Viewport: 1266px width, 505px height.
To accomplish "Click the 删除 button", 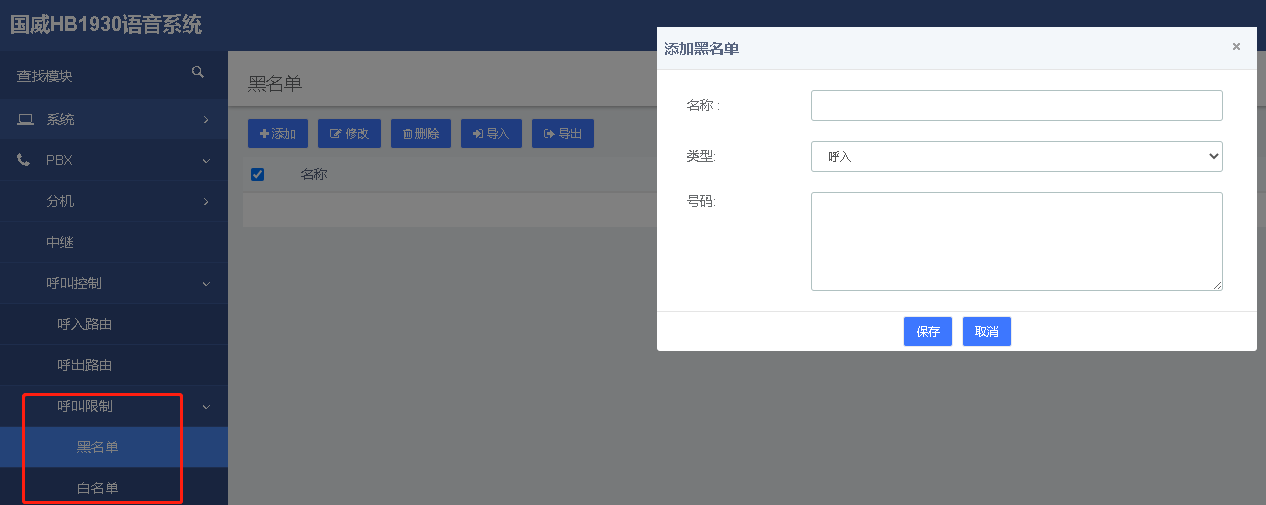I will (421, 133).
